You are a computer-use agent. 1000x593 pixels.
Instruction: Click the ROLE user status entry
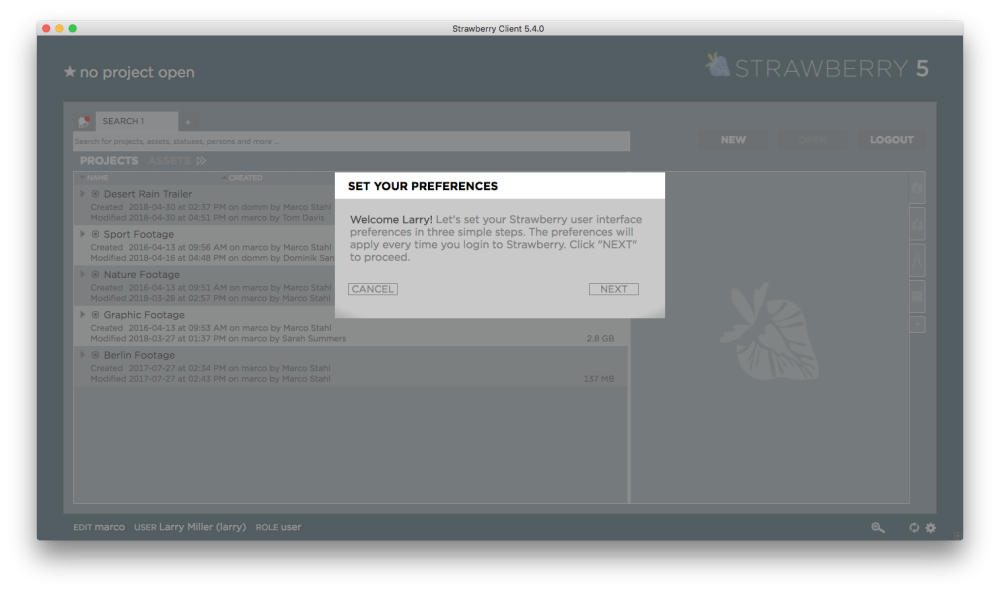pos(278,527)
